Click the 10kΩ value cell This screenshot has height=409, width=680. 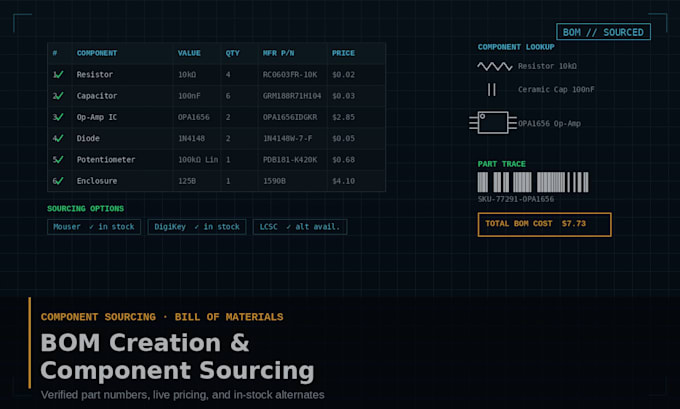(x=187, y=75)
